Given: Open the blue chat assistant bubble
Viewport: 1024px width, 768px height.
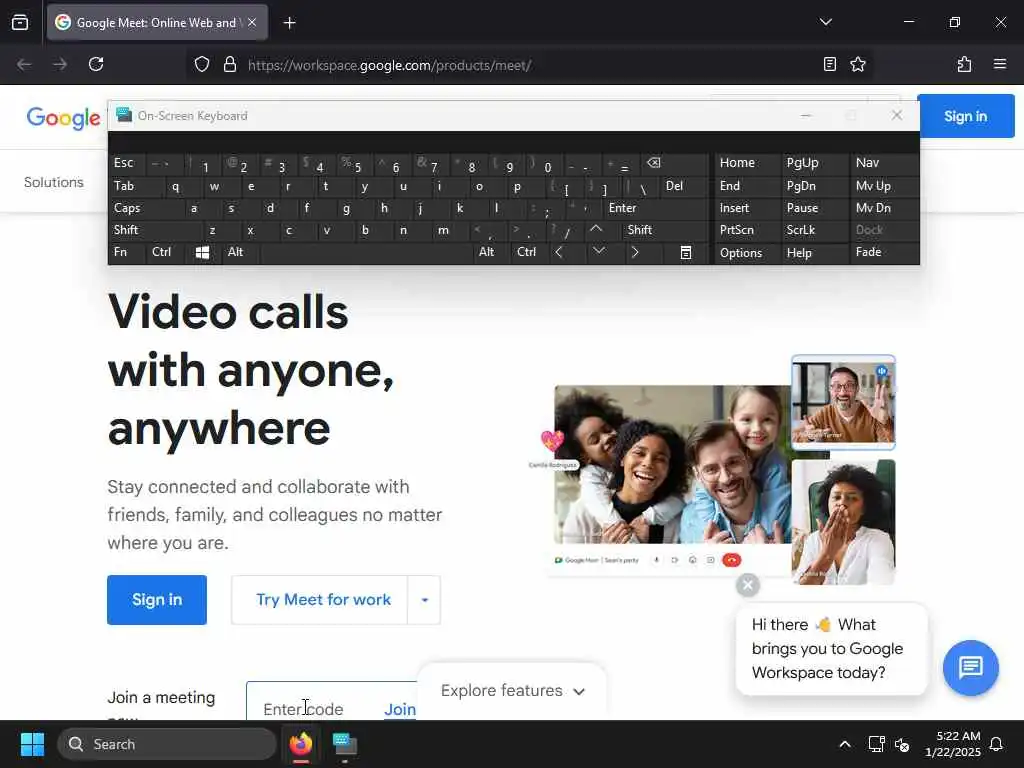Looking at the screenshot, I should [970, 667].
